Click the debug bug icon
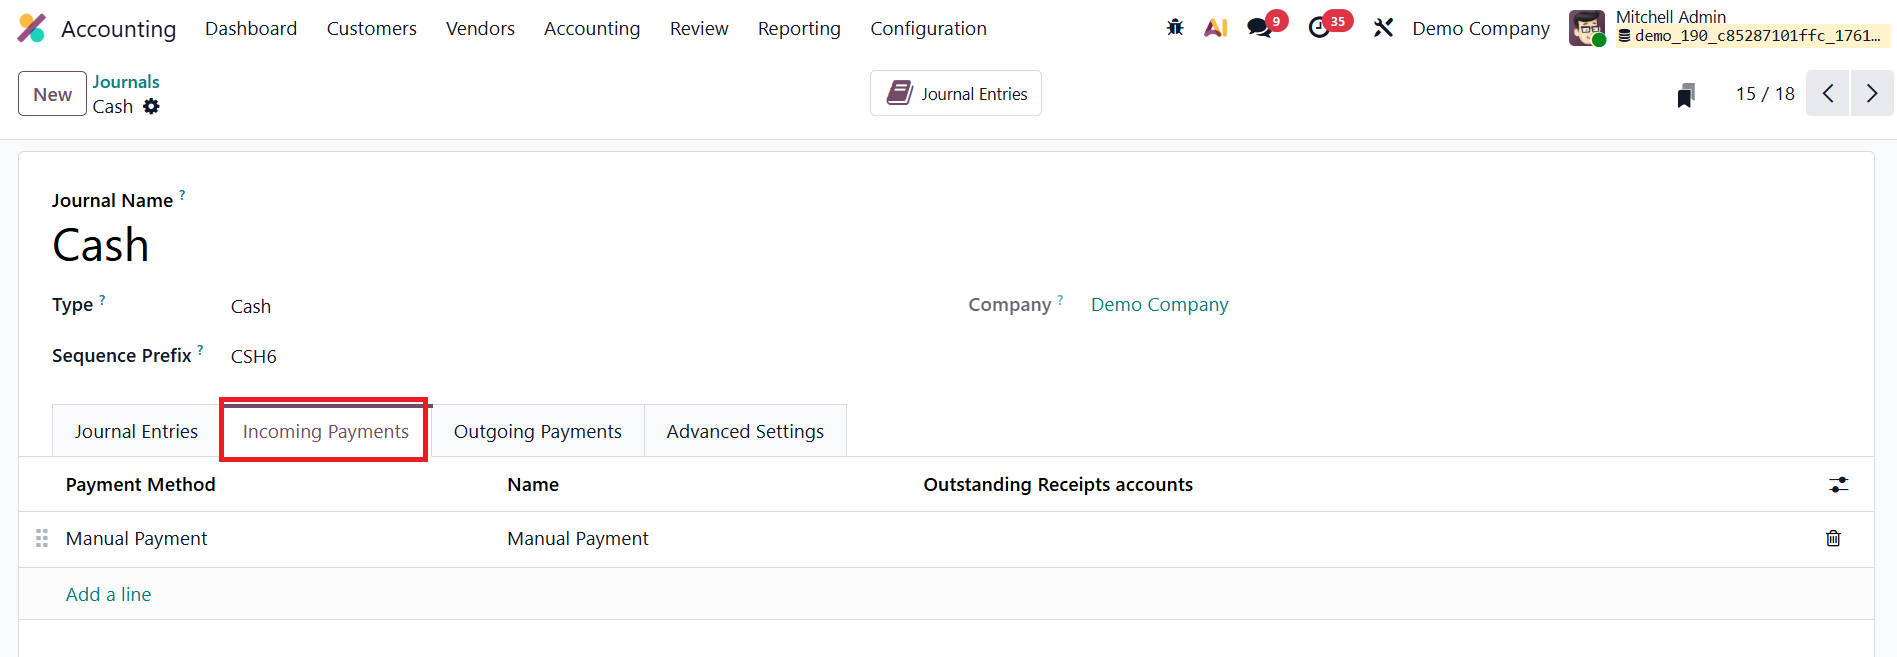Viewport: 1897px width, 657px height. (x=1175, y=28)
